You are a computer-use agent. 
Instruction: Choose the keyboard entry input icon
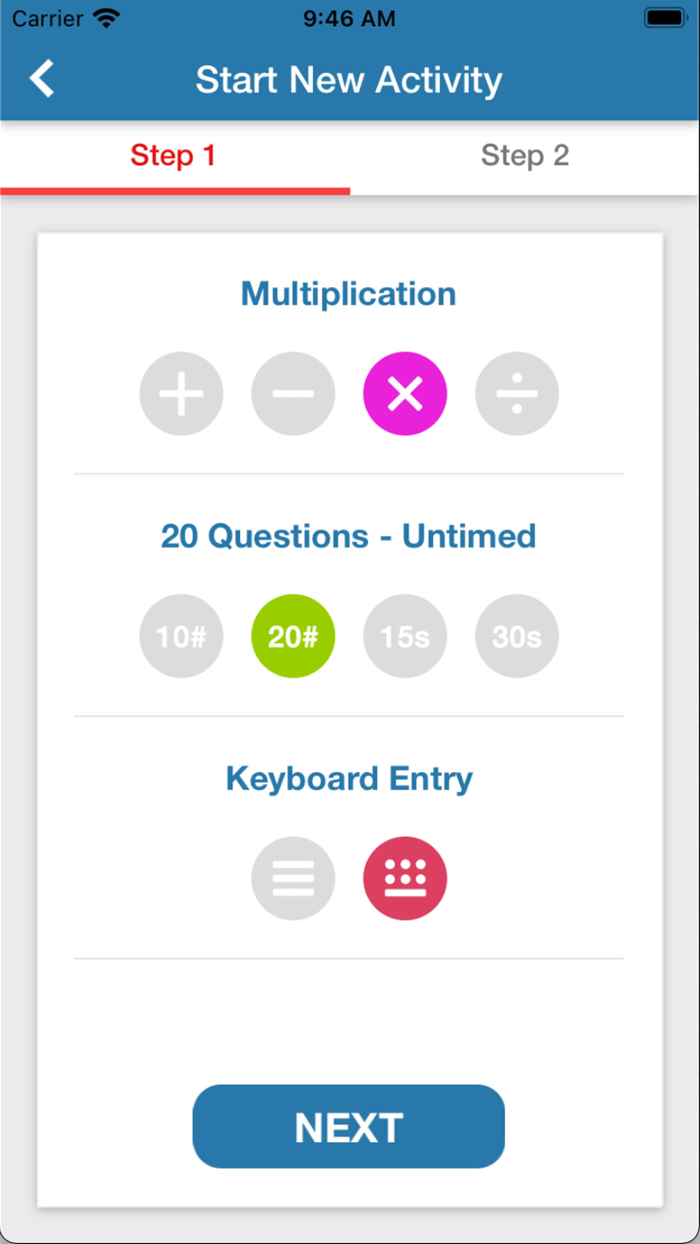405,878
